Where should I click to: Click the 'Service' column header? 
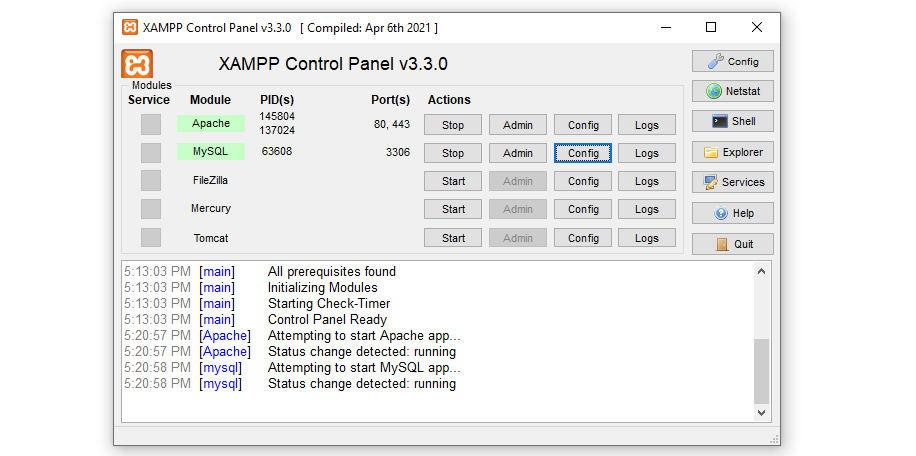click(149, 100)
